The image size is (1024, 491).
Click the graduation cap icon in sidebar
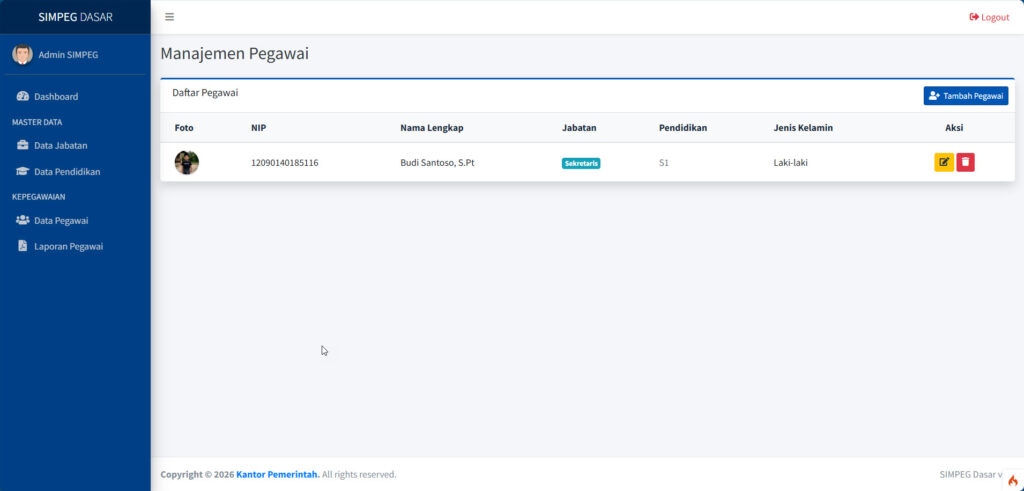23,172
